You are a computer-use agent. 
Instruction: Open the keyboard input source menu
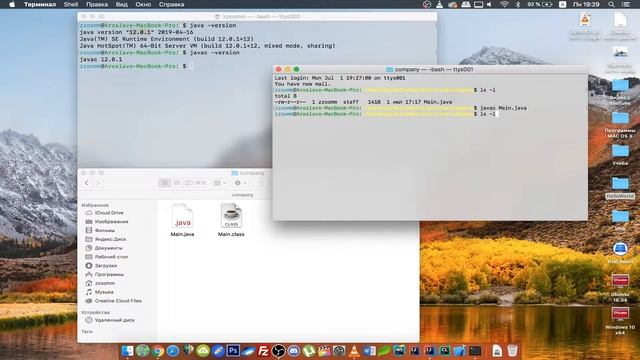(x=562, y=4)
